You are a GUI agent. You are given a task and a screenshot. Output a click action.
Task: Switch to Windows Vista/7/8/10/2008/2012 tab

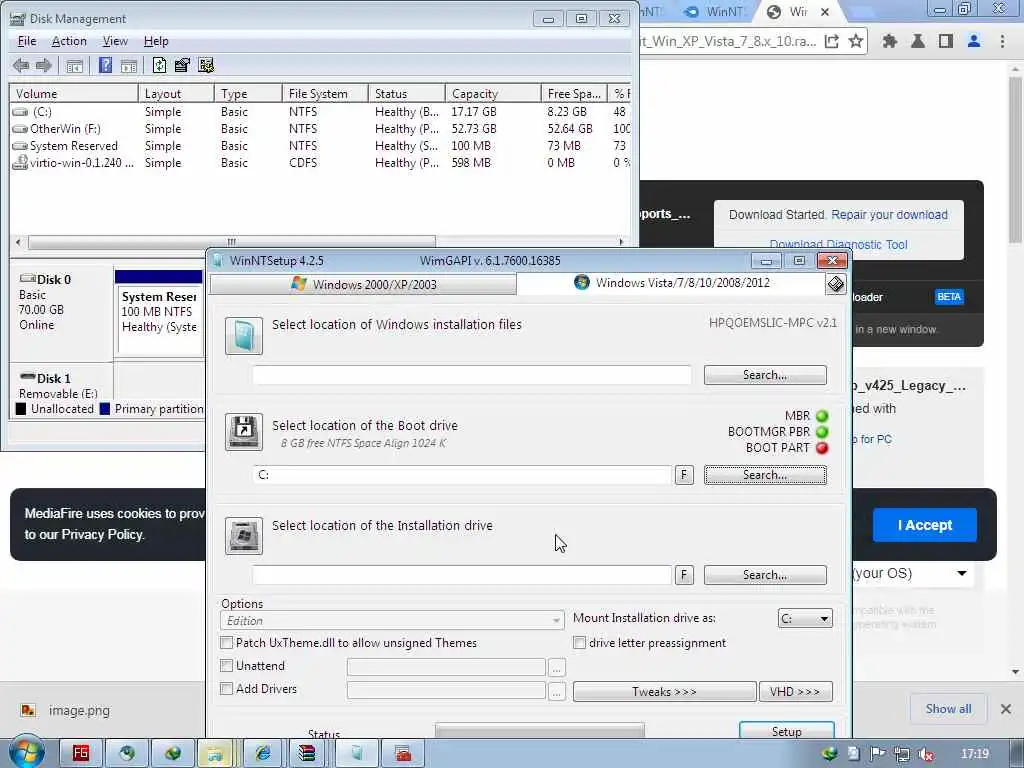click(x=672, y=283)
